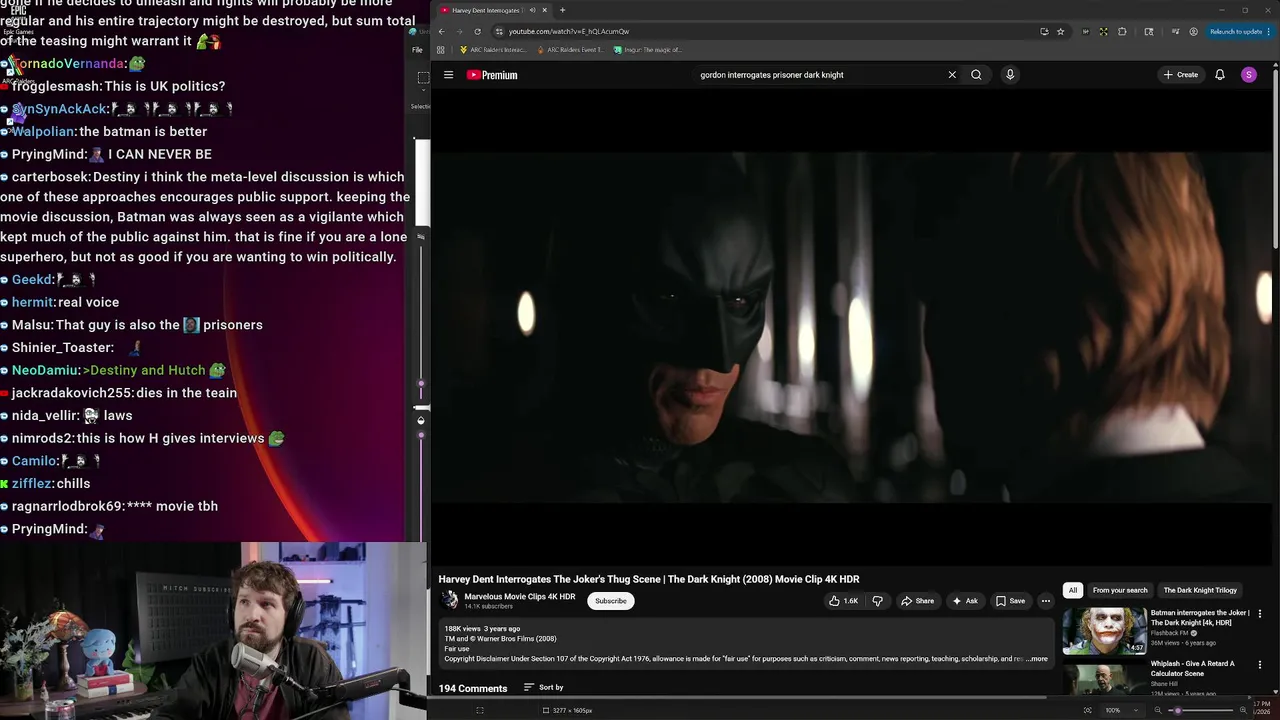Open the YouTube guide hamburger menu
Image resolution: width=1280 pixels, height=720 pixels.
[x=448, y=75]
